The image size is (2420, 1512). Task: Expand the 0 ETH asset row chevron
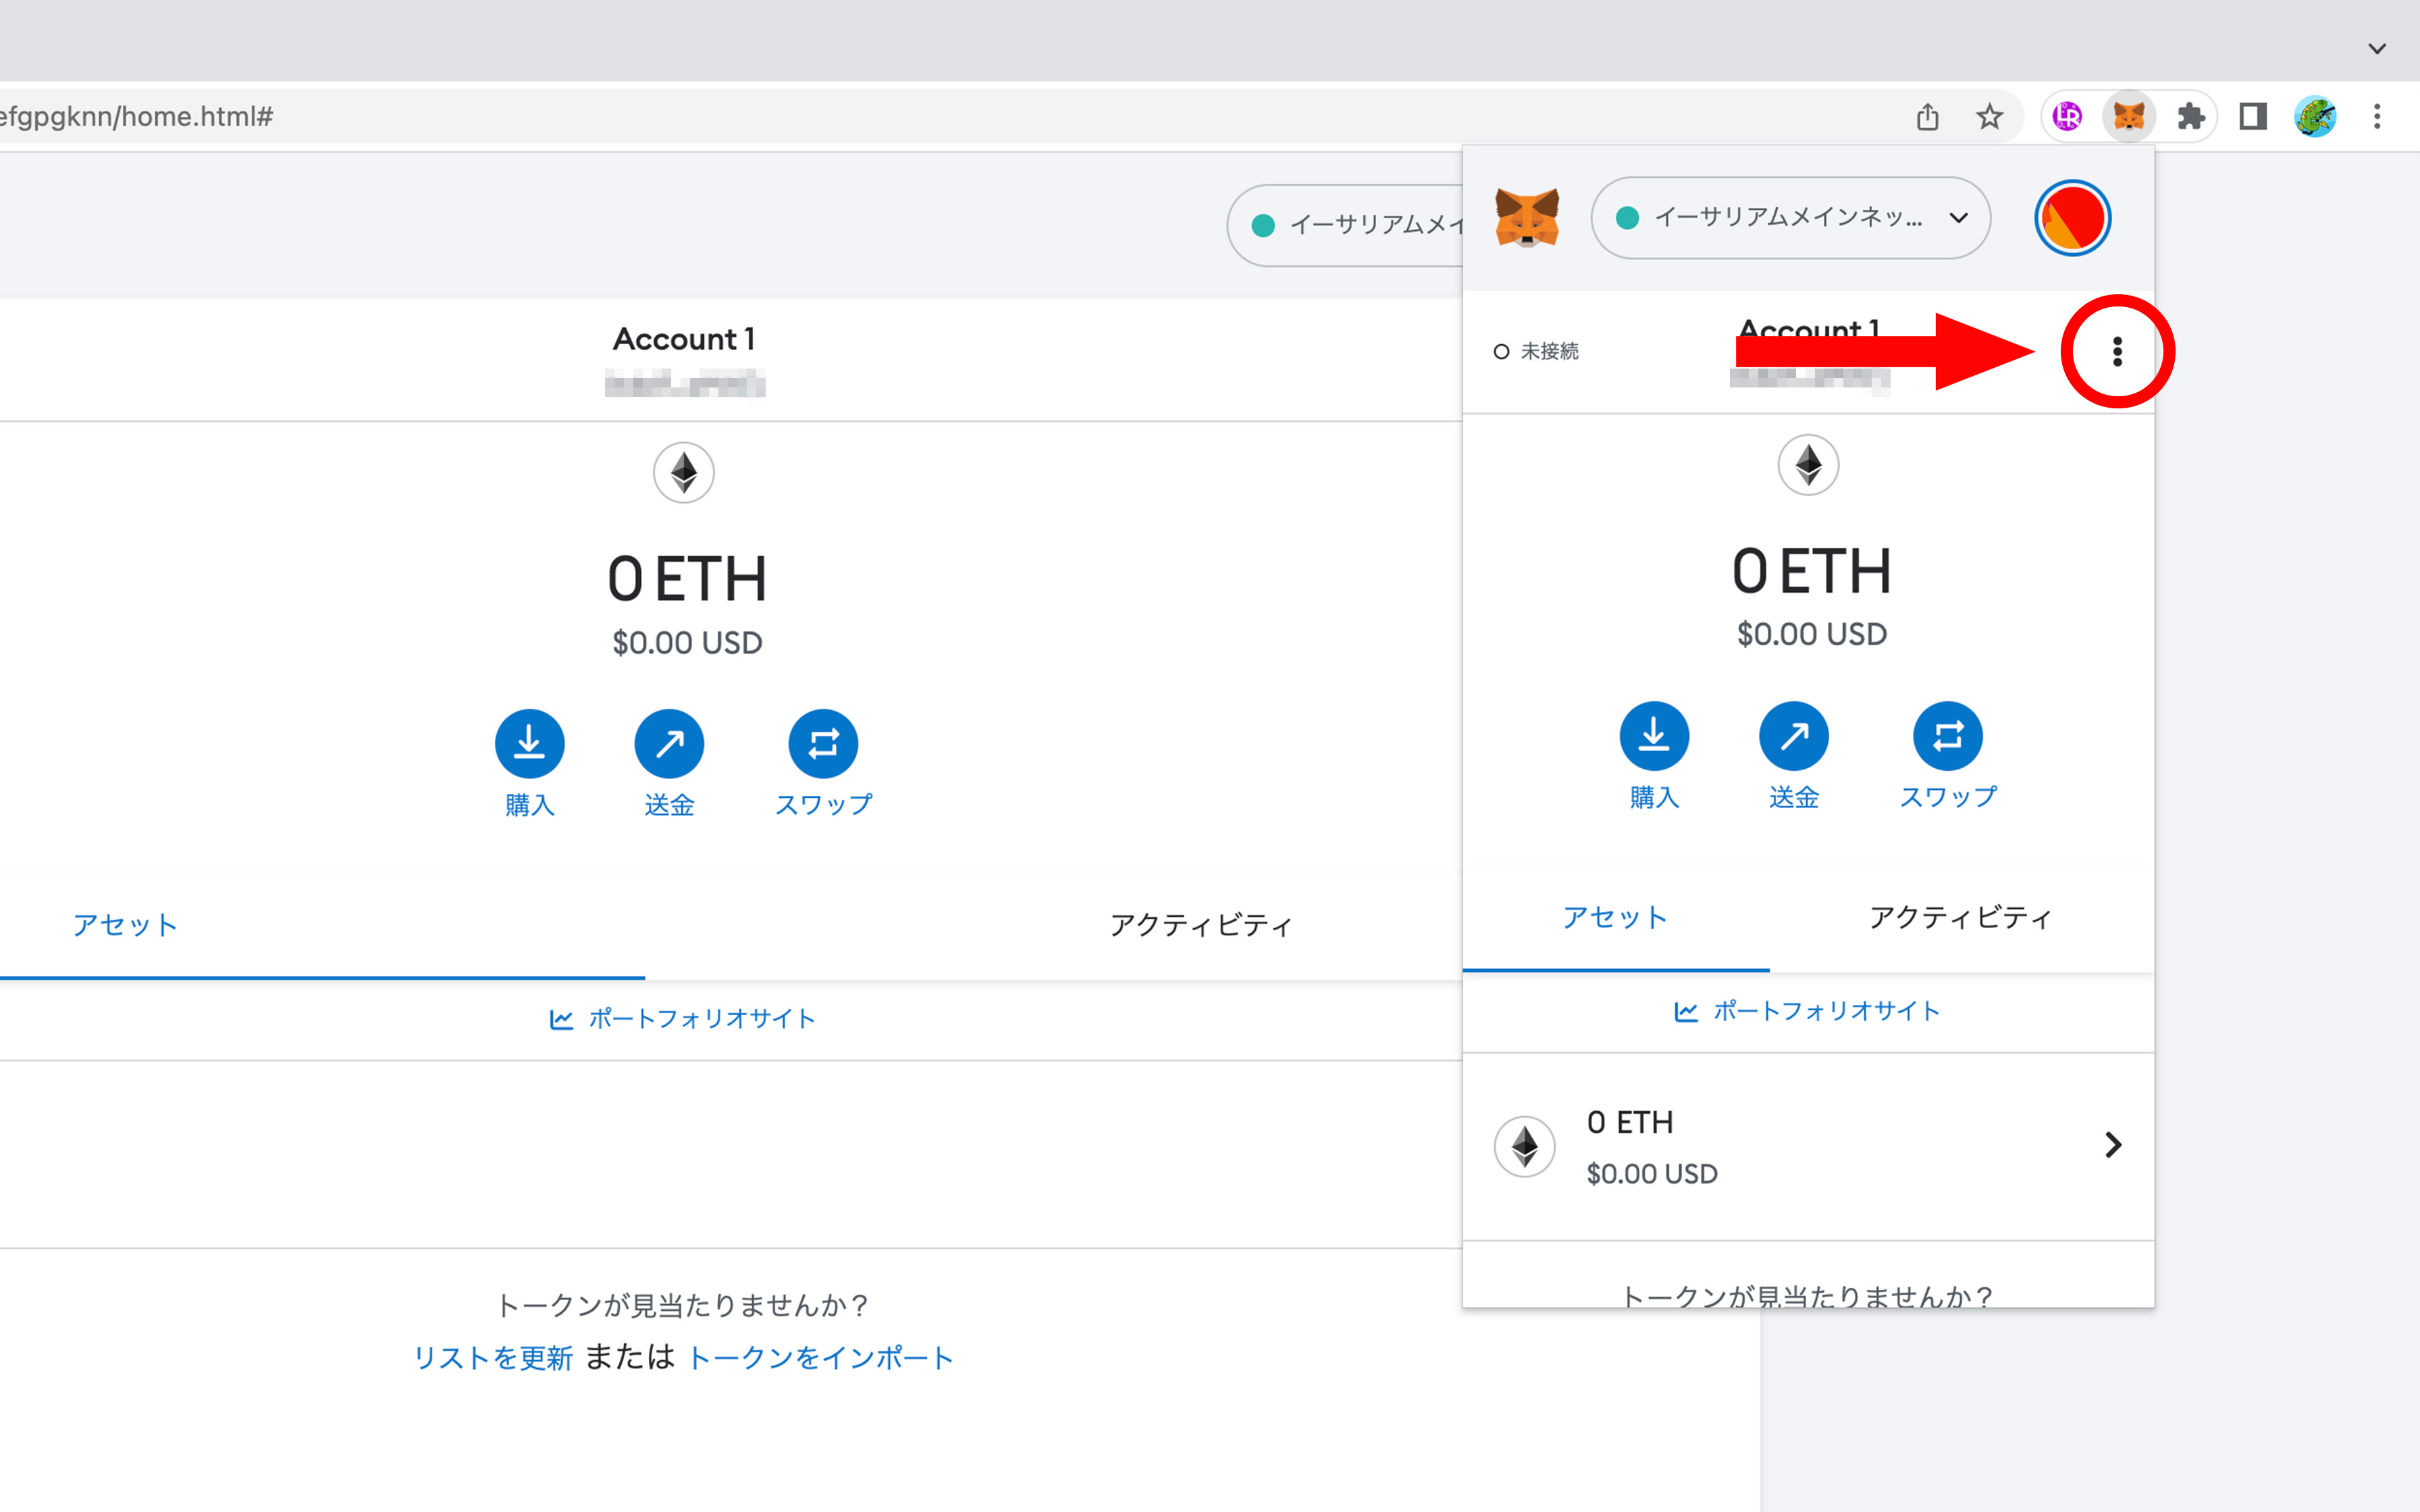[x=2112, y=1145]
